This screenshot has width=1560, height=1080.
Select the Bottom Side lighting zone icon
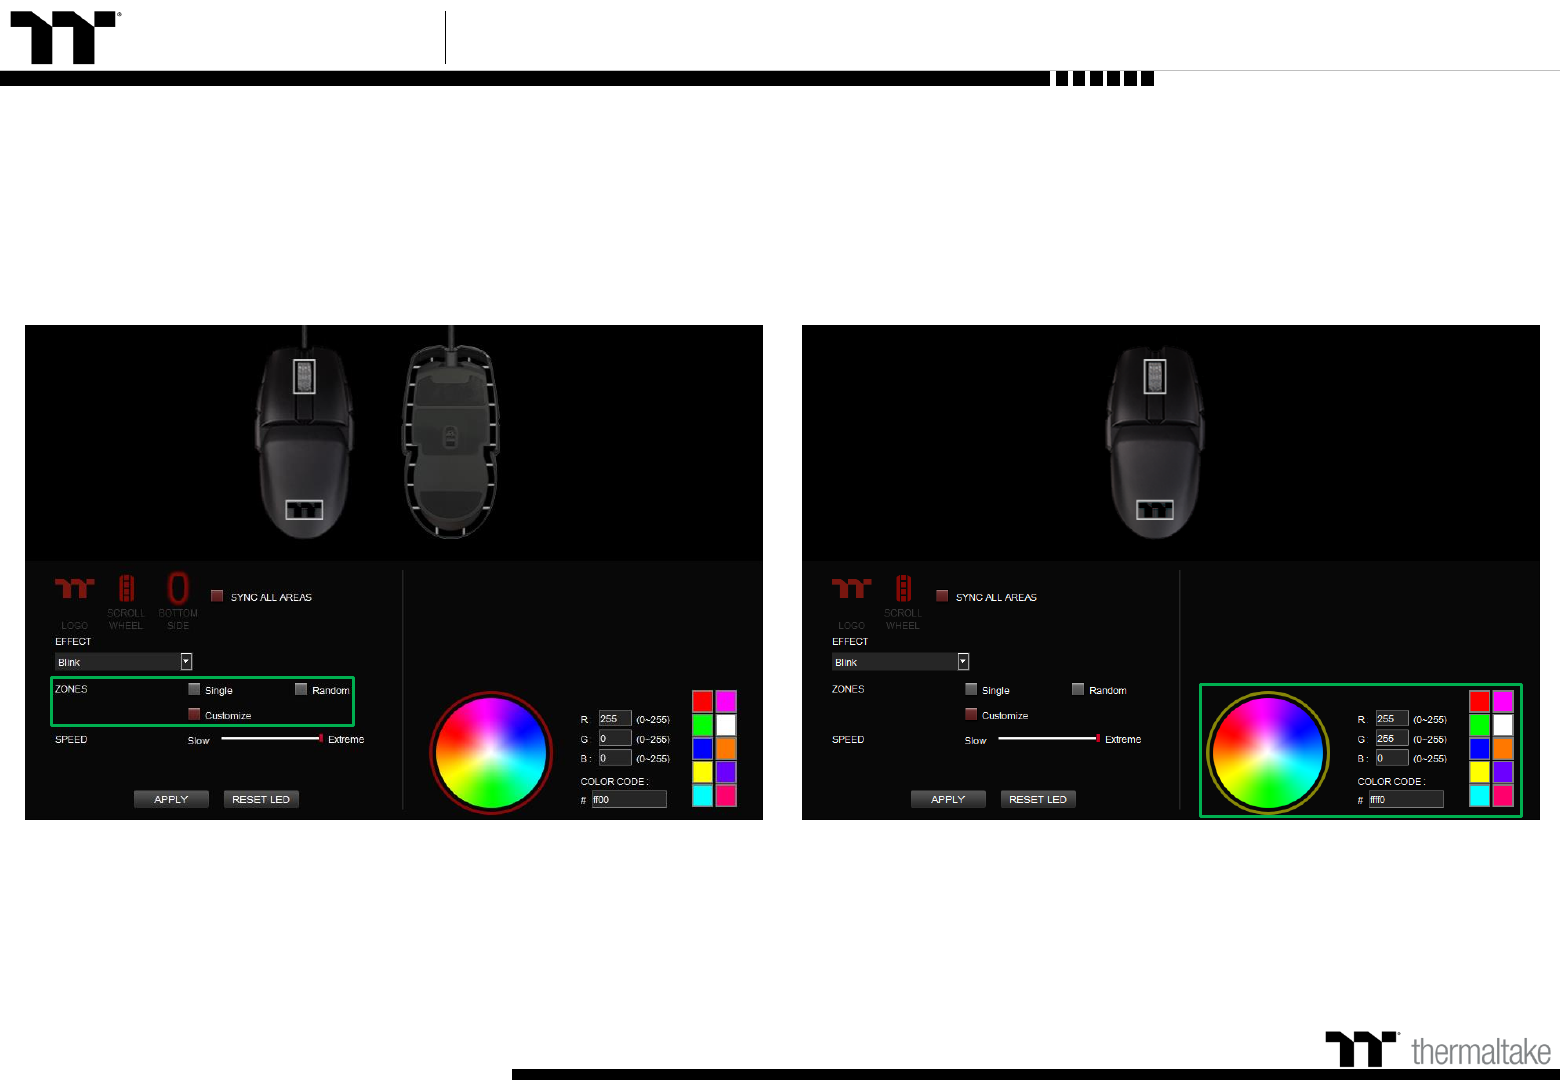[178, 590]
